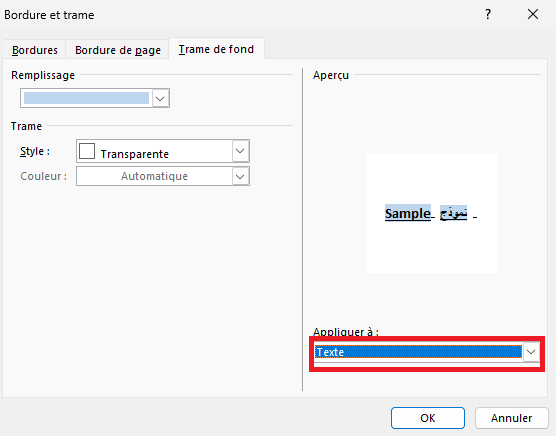Click the help question mark icon
The height and width of the screenshot is (436, 556).
click(488, 15)
